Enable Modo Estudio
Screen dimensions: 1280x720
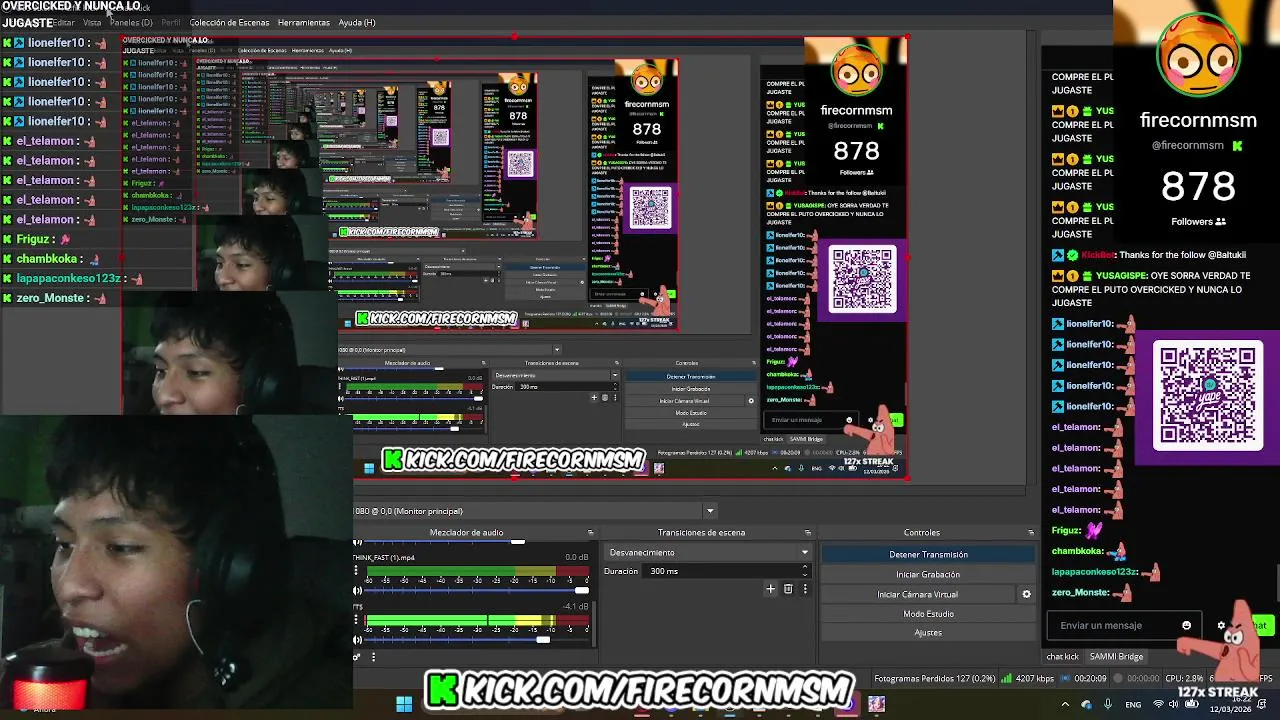click(928, 613)
